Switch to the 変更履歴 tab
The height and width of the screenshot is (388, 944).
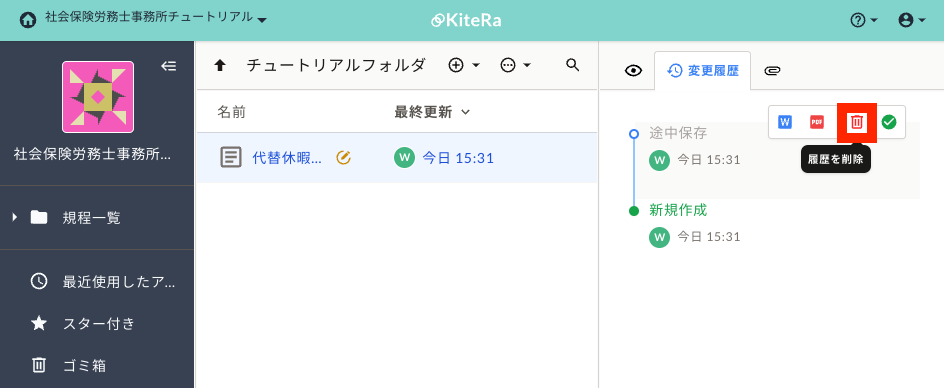pyautogui.click(x=702, y=70)
